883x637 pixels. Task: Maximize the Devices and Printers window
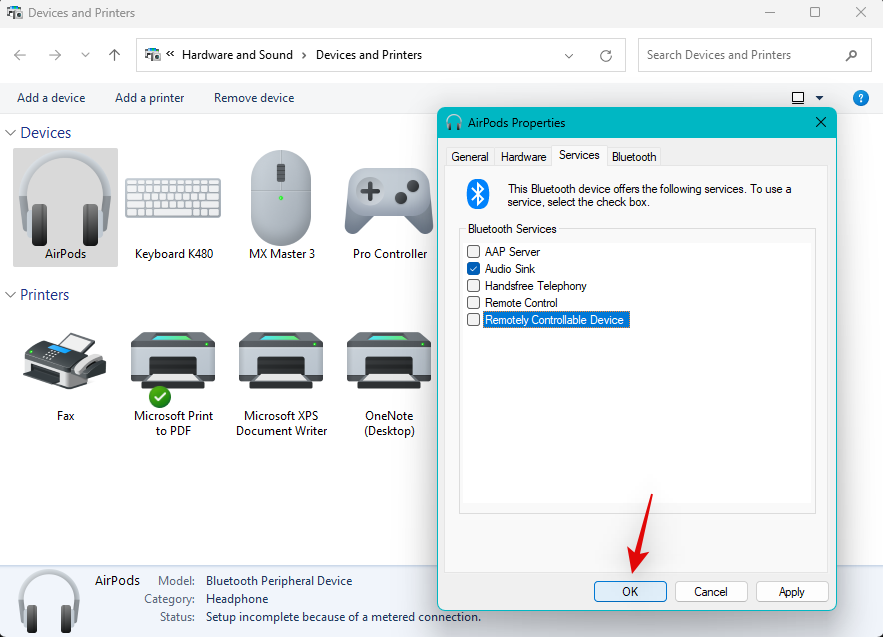tap(815, 12)
